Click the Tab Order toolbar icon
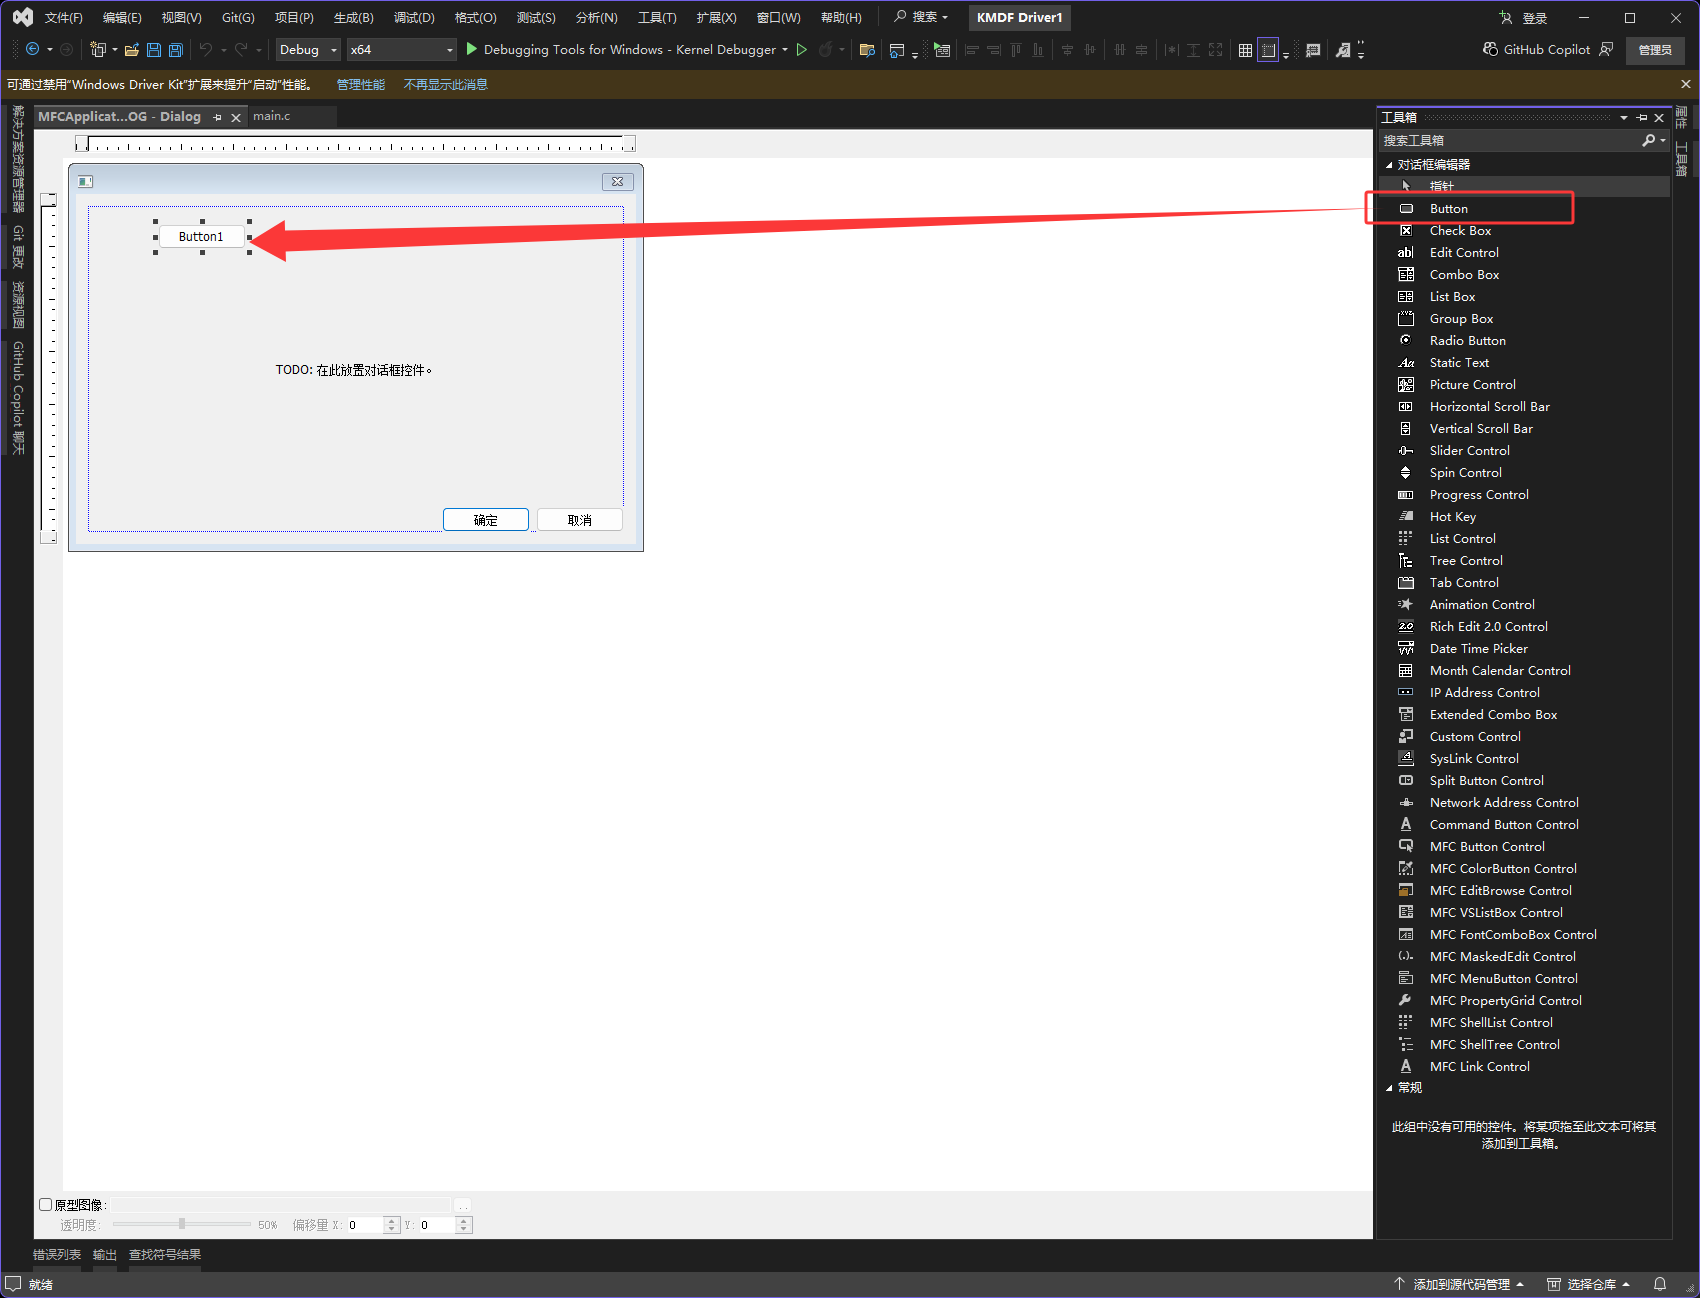 coord(1313,50)
